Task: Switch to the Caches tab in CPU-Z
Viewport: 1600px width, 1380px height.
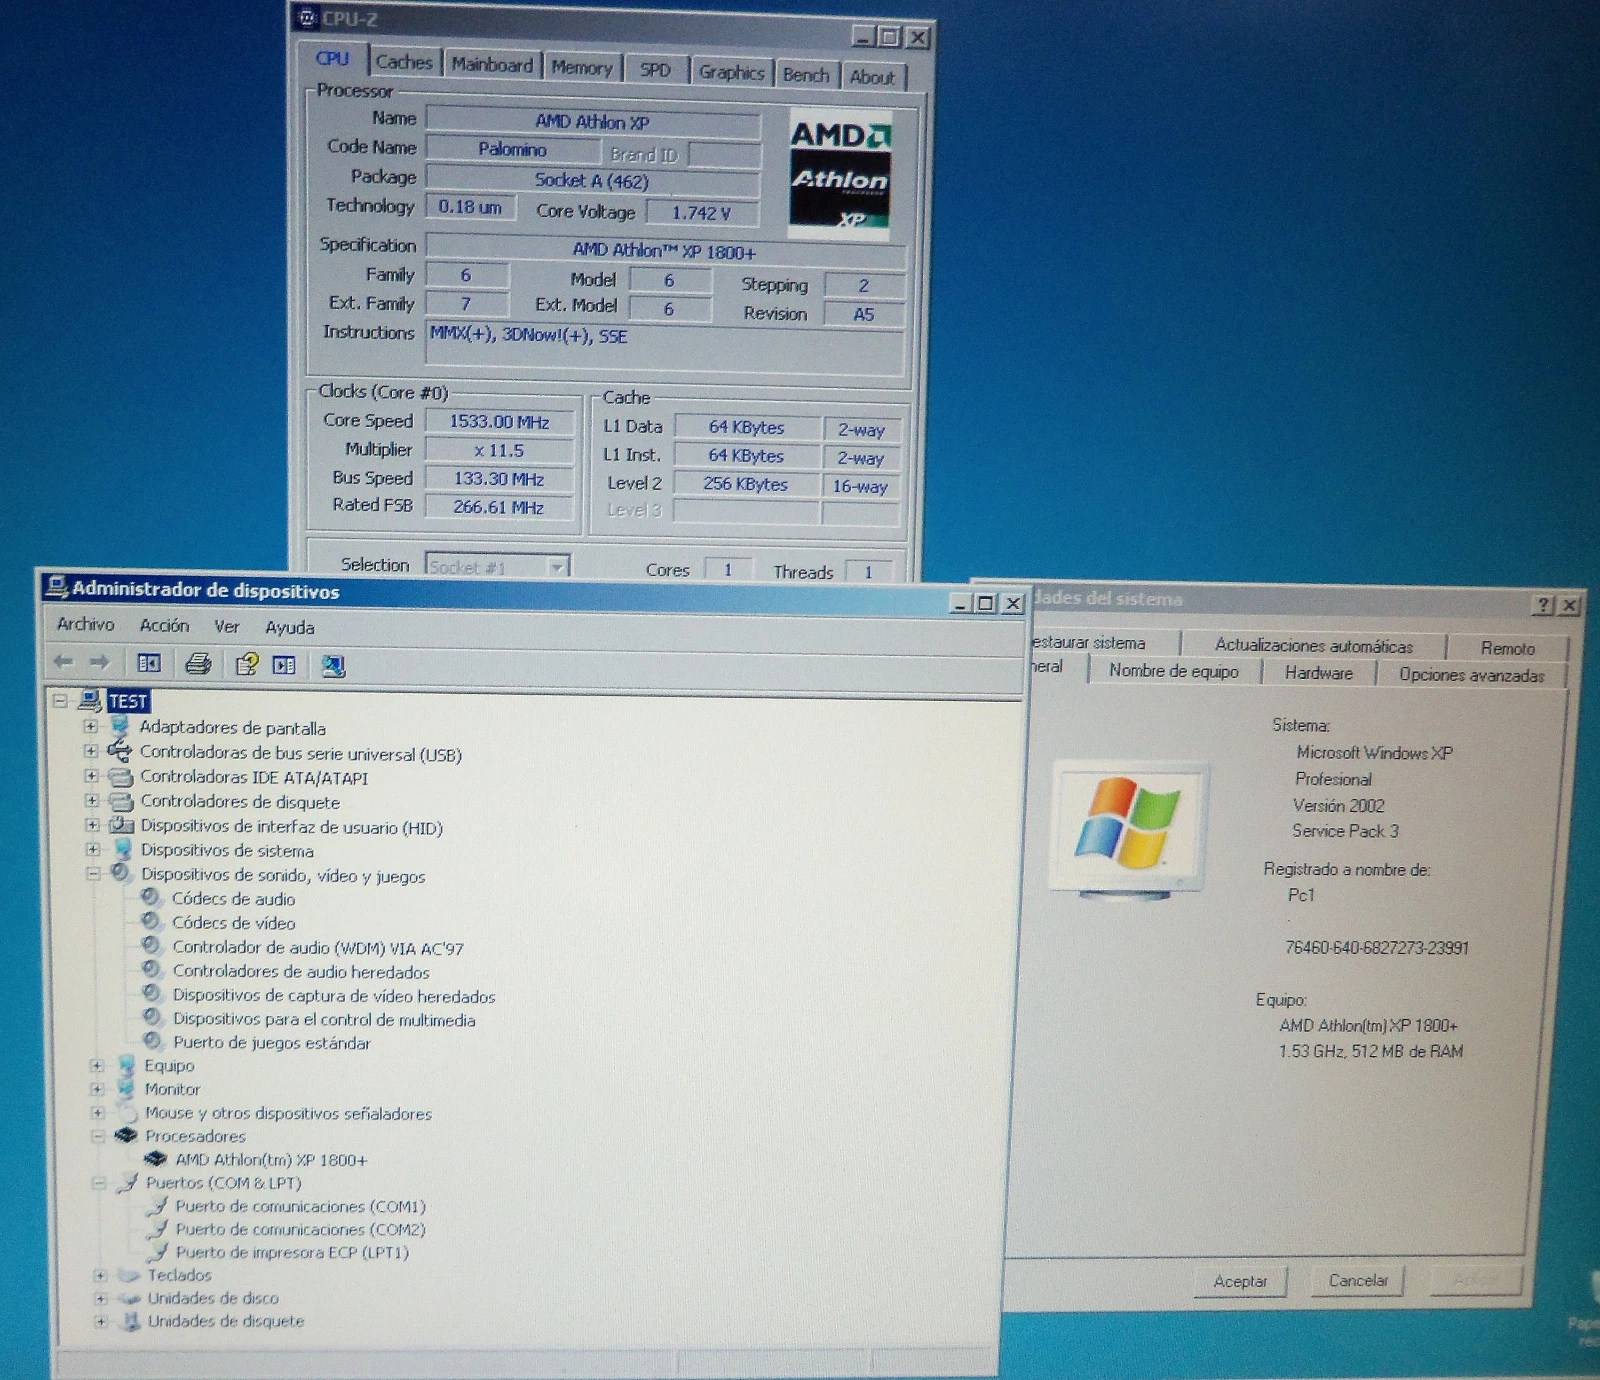Action: tap(404, 62)
